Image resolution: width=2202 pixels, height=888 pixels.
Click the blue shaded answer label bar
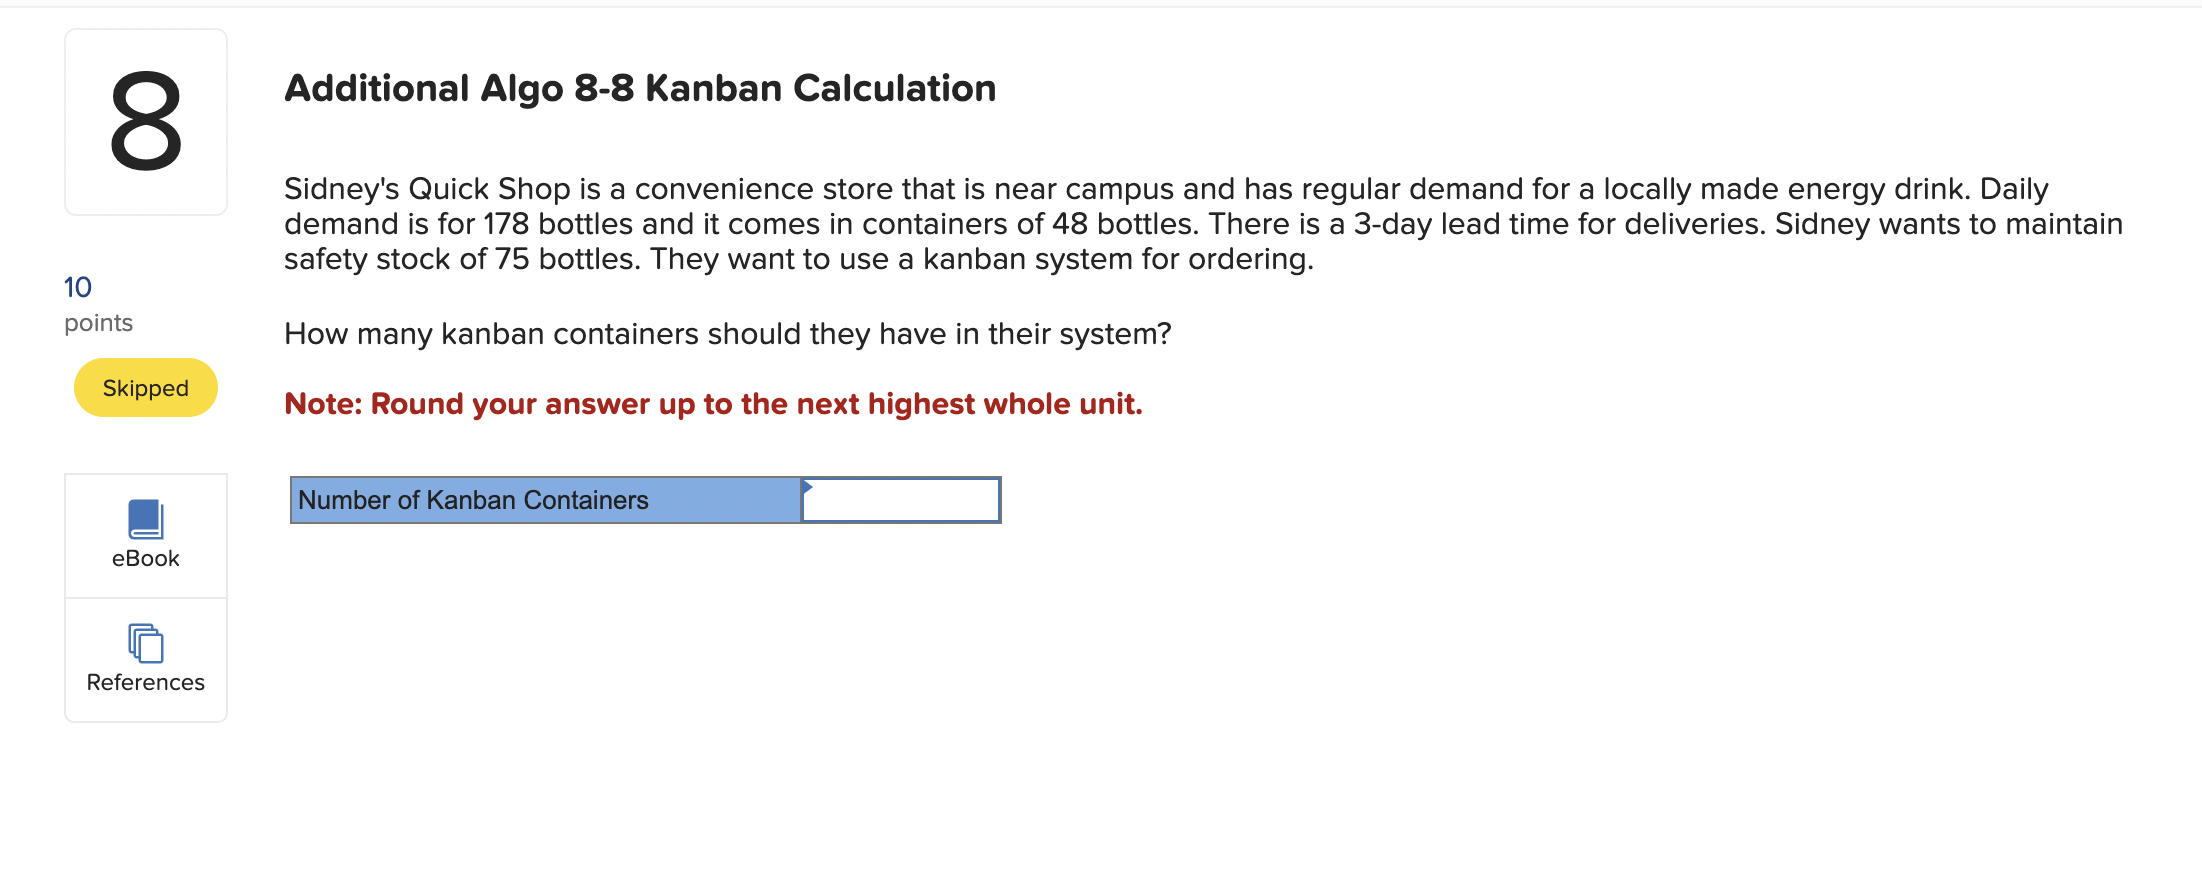pos(545,500)
